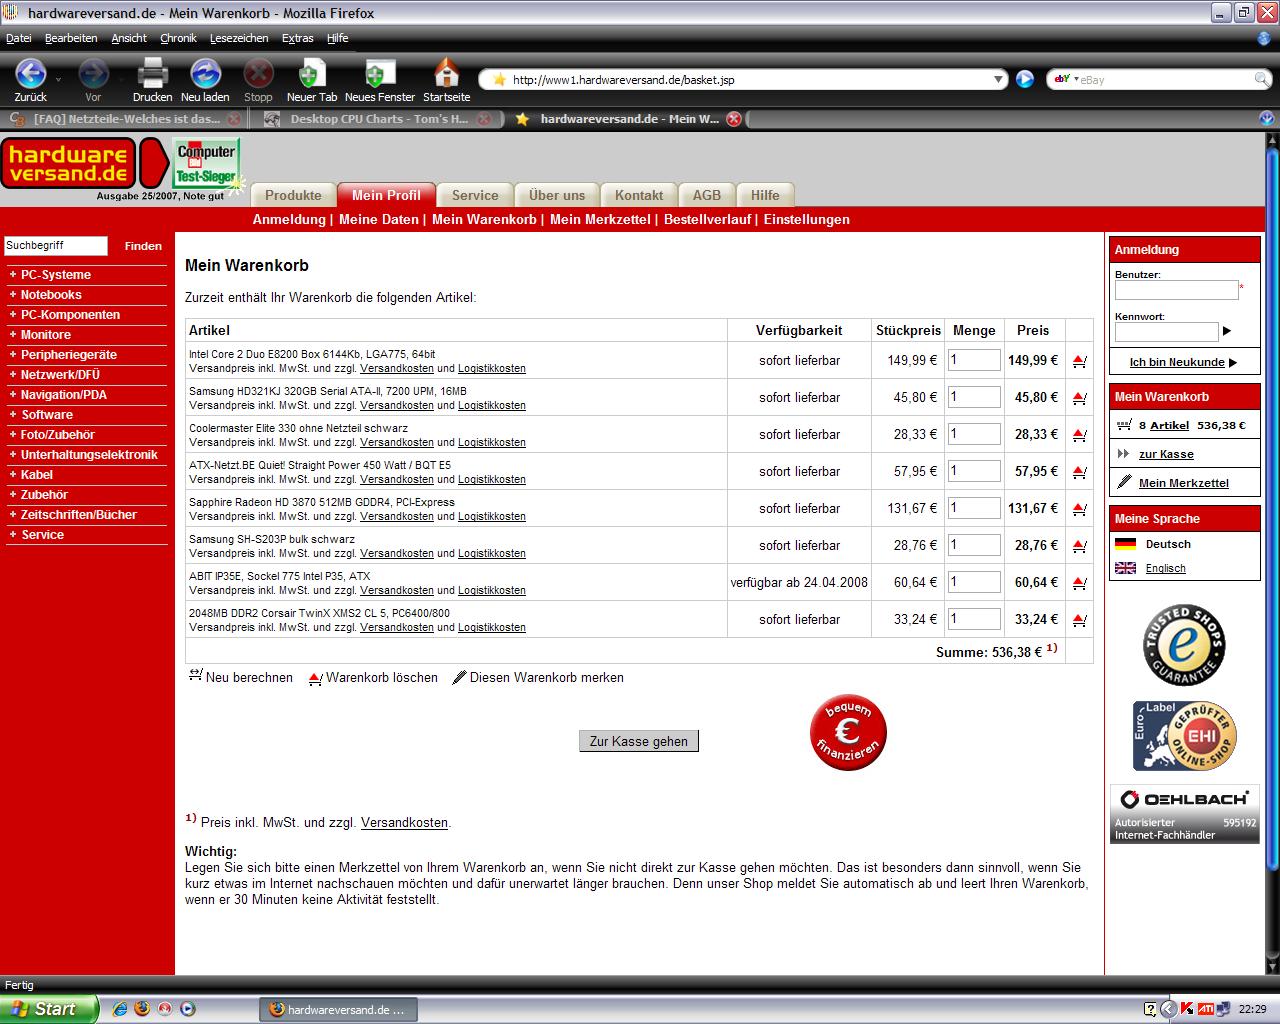The width and height of the screenshot is (1280, 1024).
Task: Click the EHI Geprüfter Online-Shop seal
Action: click(x=1184, y=736)
